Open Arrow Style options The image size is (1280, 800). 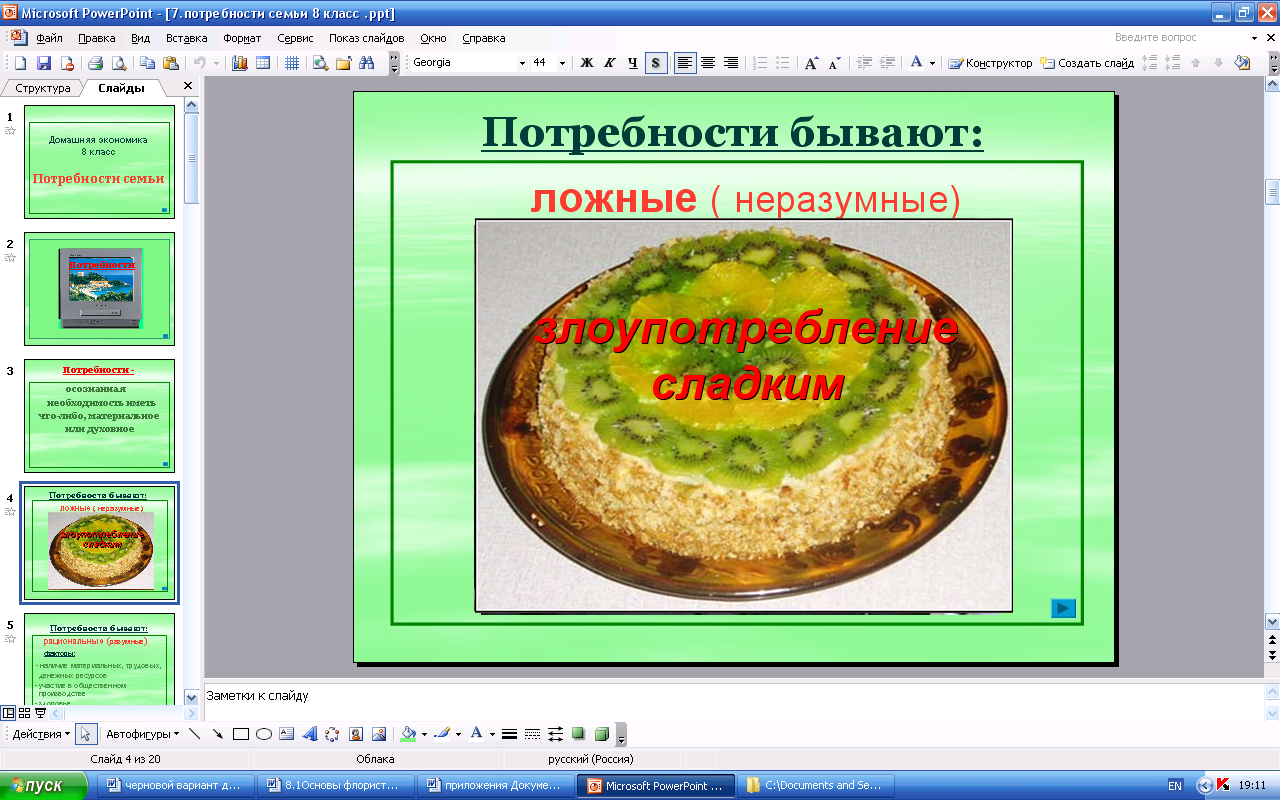click(555, 734)
